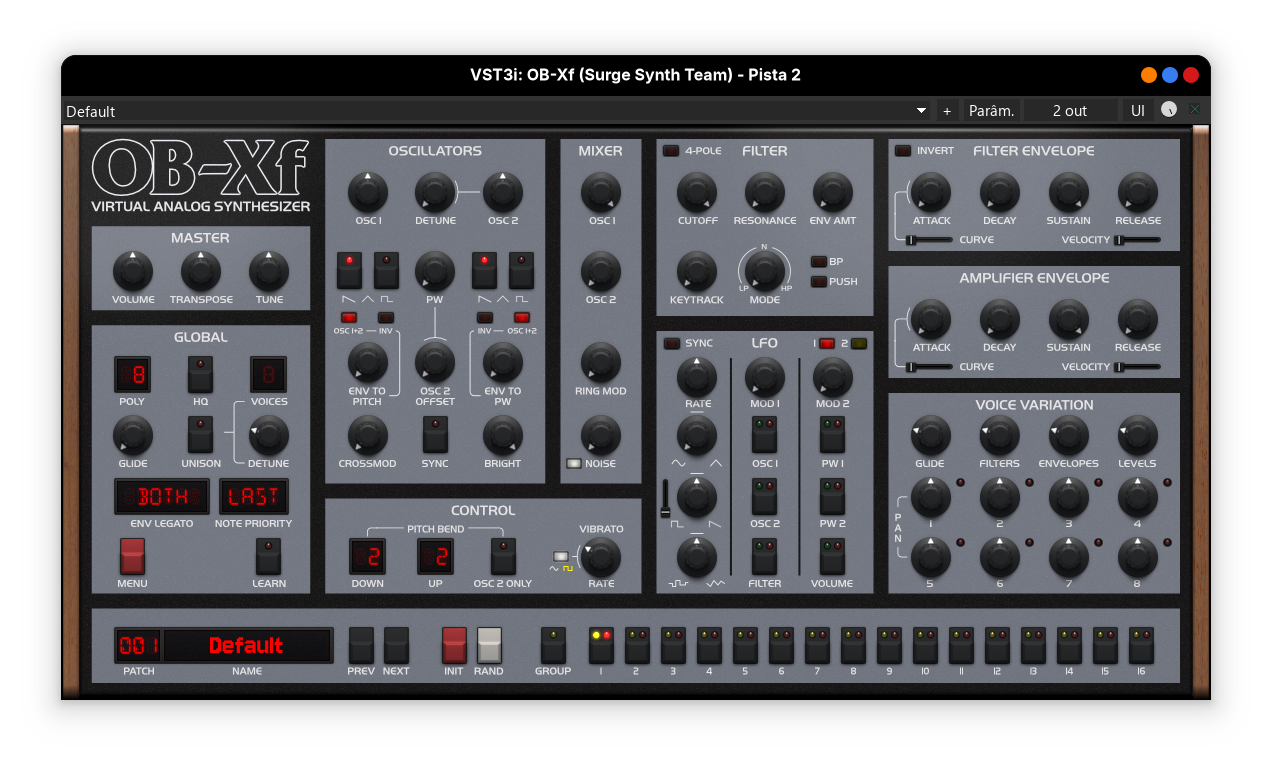Open the Parâm. parameter list
This screenshot has height=767, width=1272.
click(991, 111)
